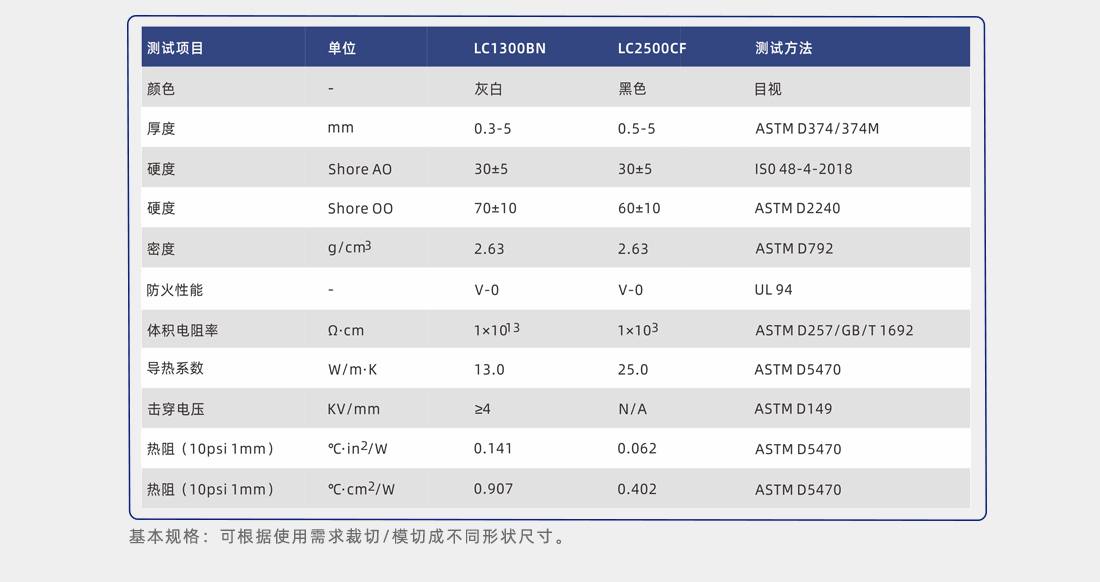The height and width of the screenshot is (582, 1100).
Task: Select the 单位 column header
Action: coord(342,48)
